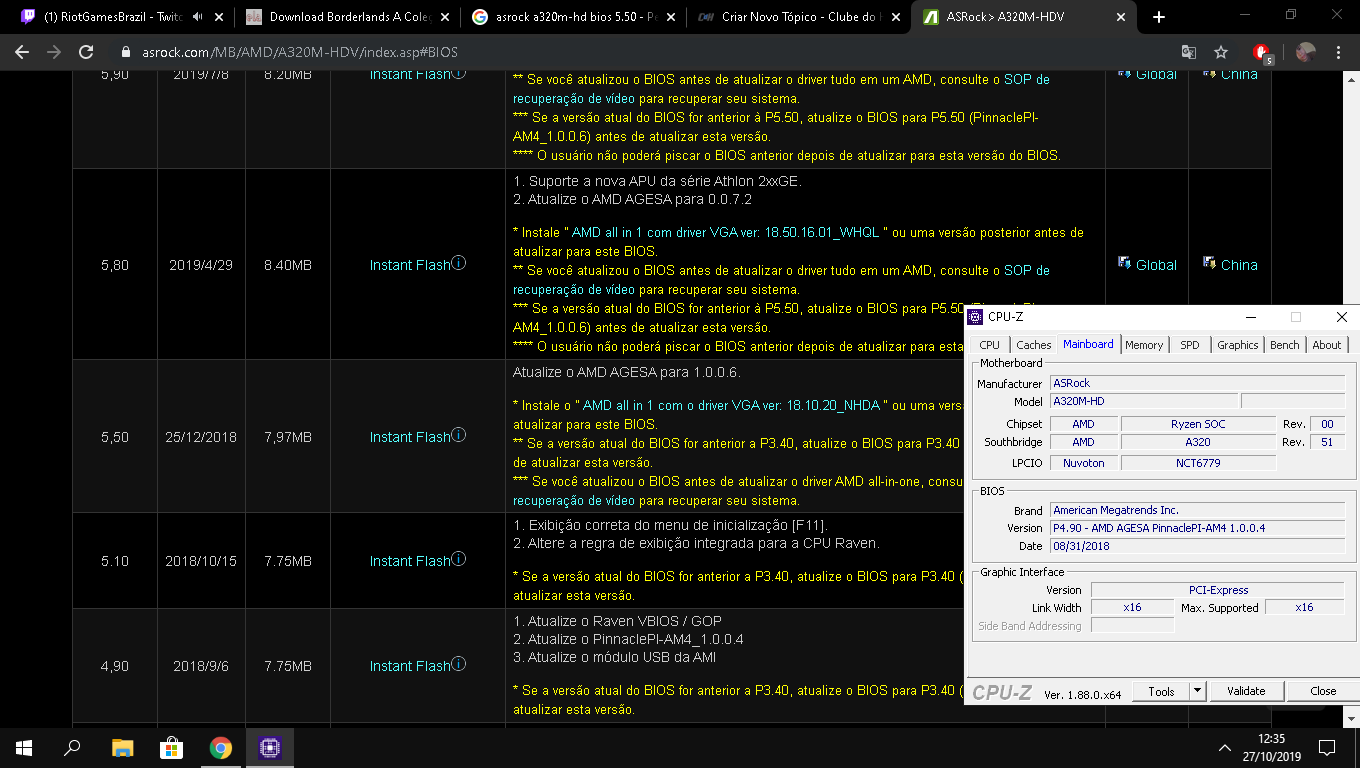The width and height of the screenshot is (1360, 768).
Task: Open the Graphics tab in CPU-Z
Action: tap(1237, 345)
